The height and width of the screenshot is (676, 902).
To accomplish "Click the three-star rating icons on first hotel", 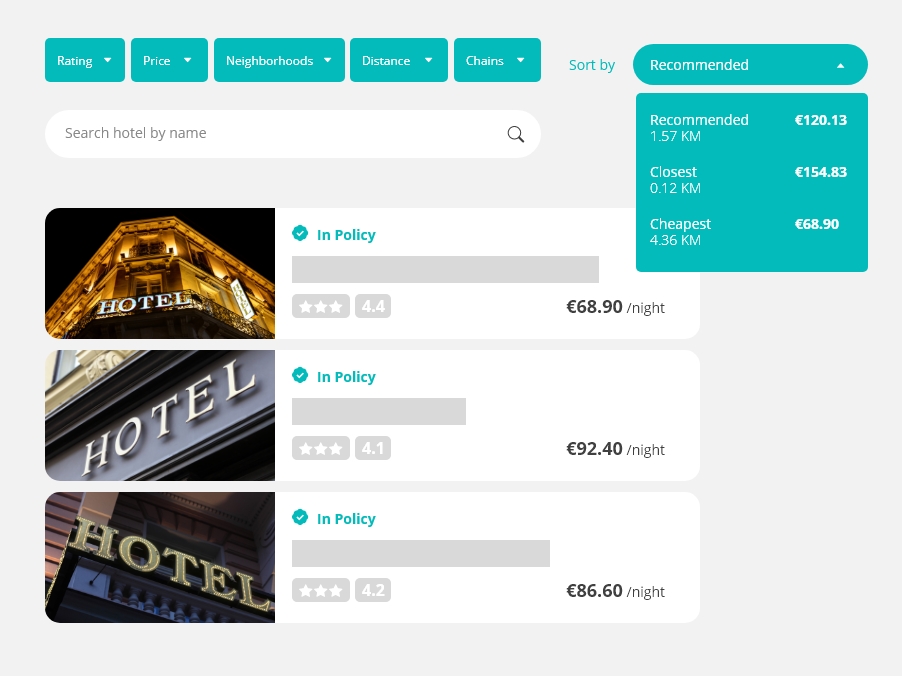I will pyautogui.click(x=320, y=306).
